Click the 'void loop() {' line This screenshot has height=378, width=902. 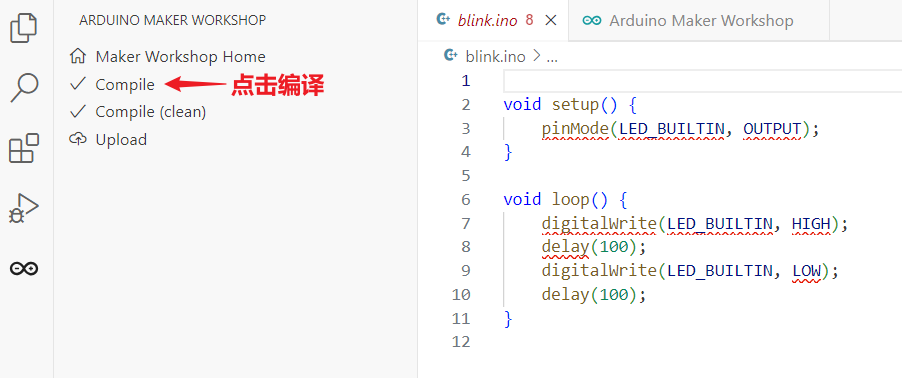(x=564, y=200)
